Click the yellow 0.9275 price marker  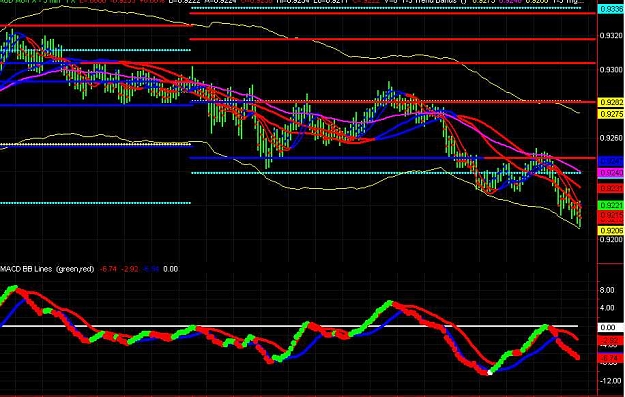click(x=611, y=114)
